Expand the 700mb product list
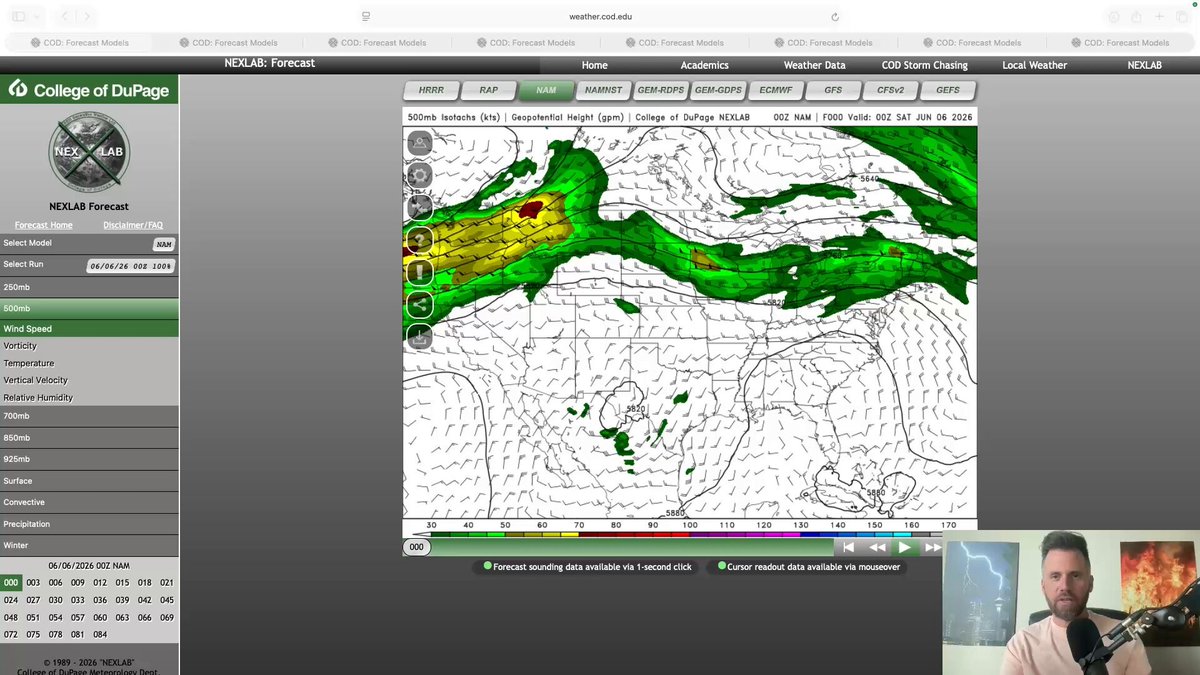 pyautogui.click(x=89, y=416)
